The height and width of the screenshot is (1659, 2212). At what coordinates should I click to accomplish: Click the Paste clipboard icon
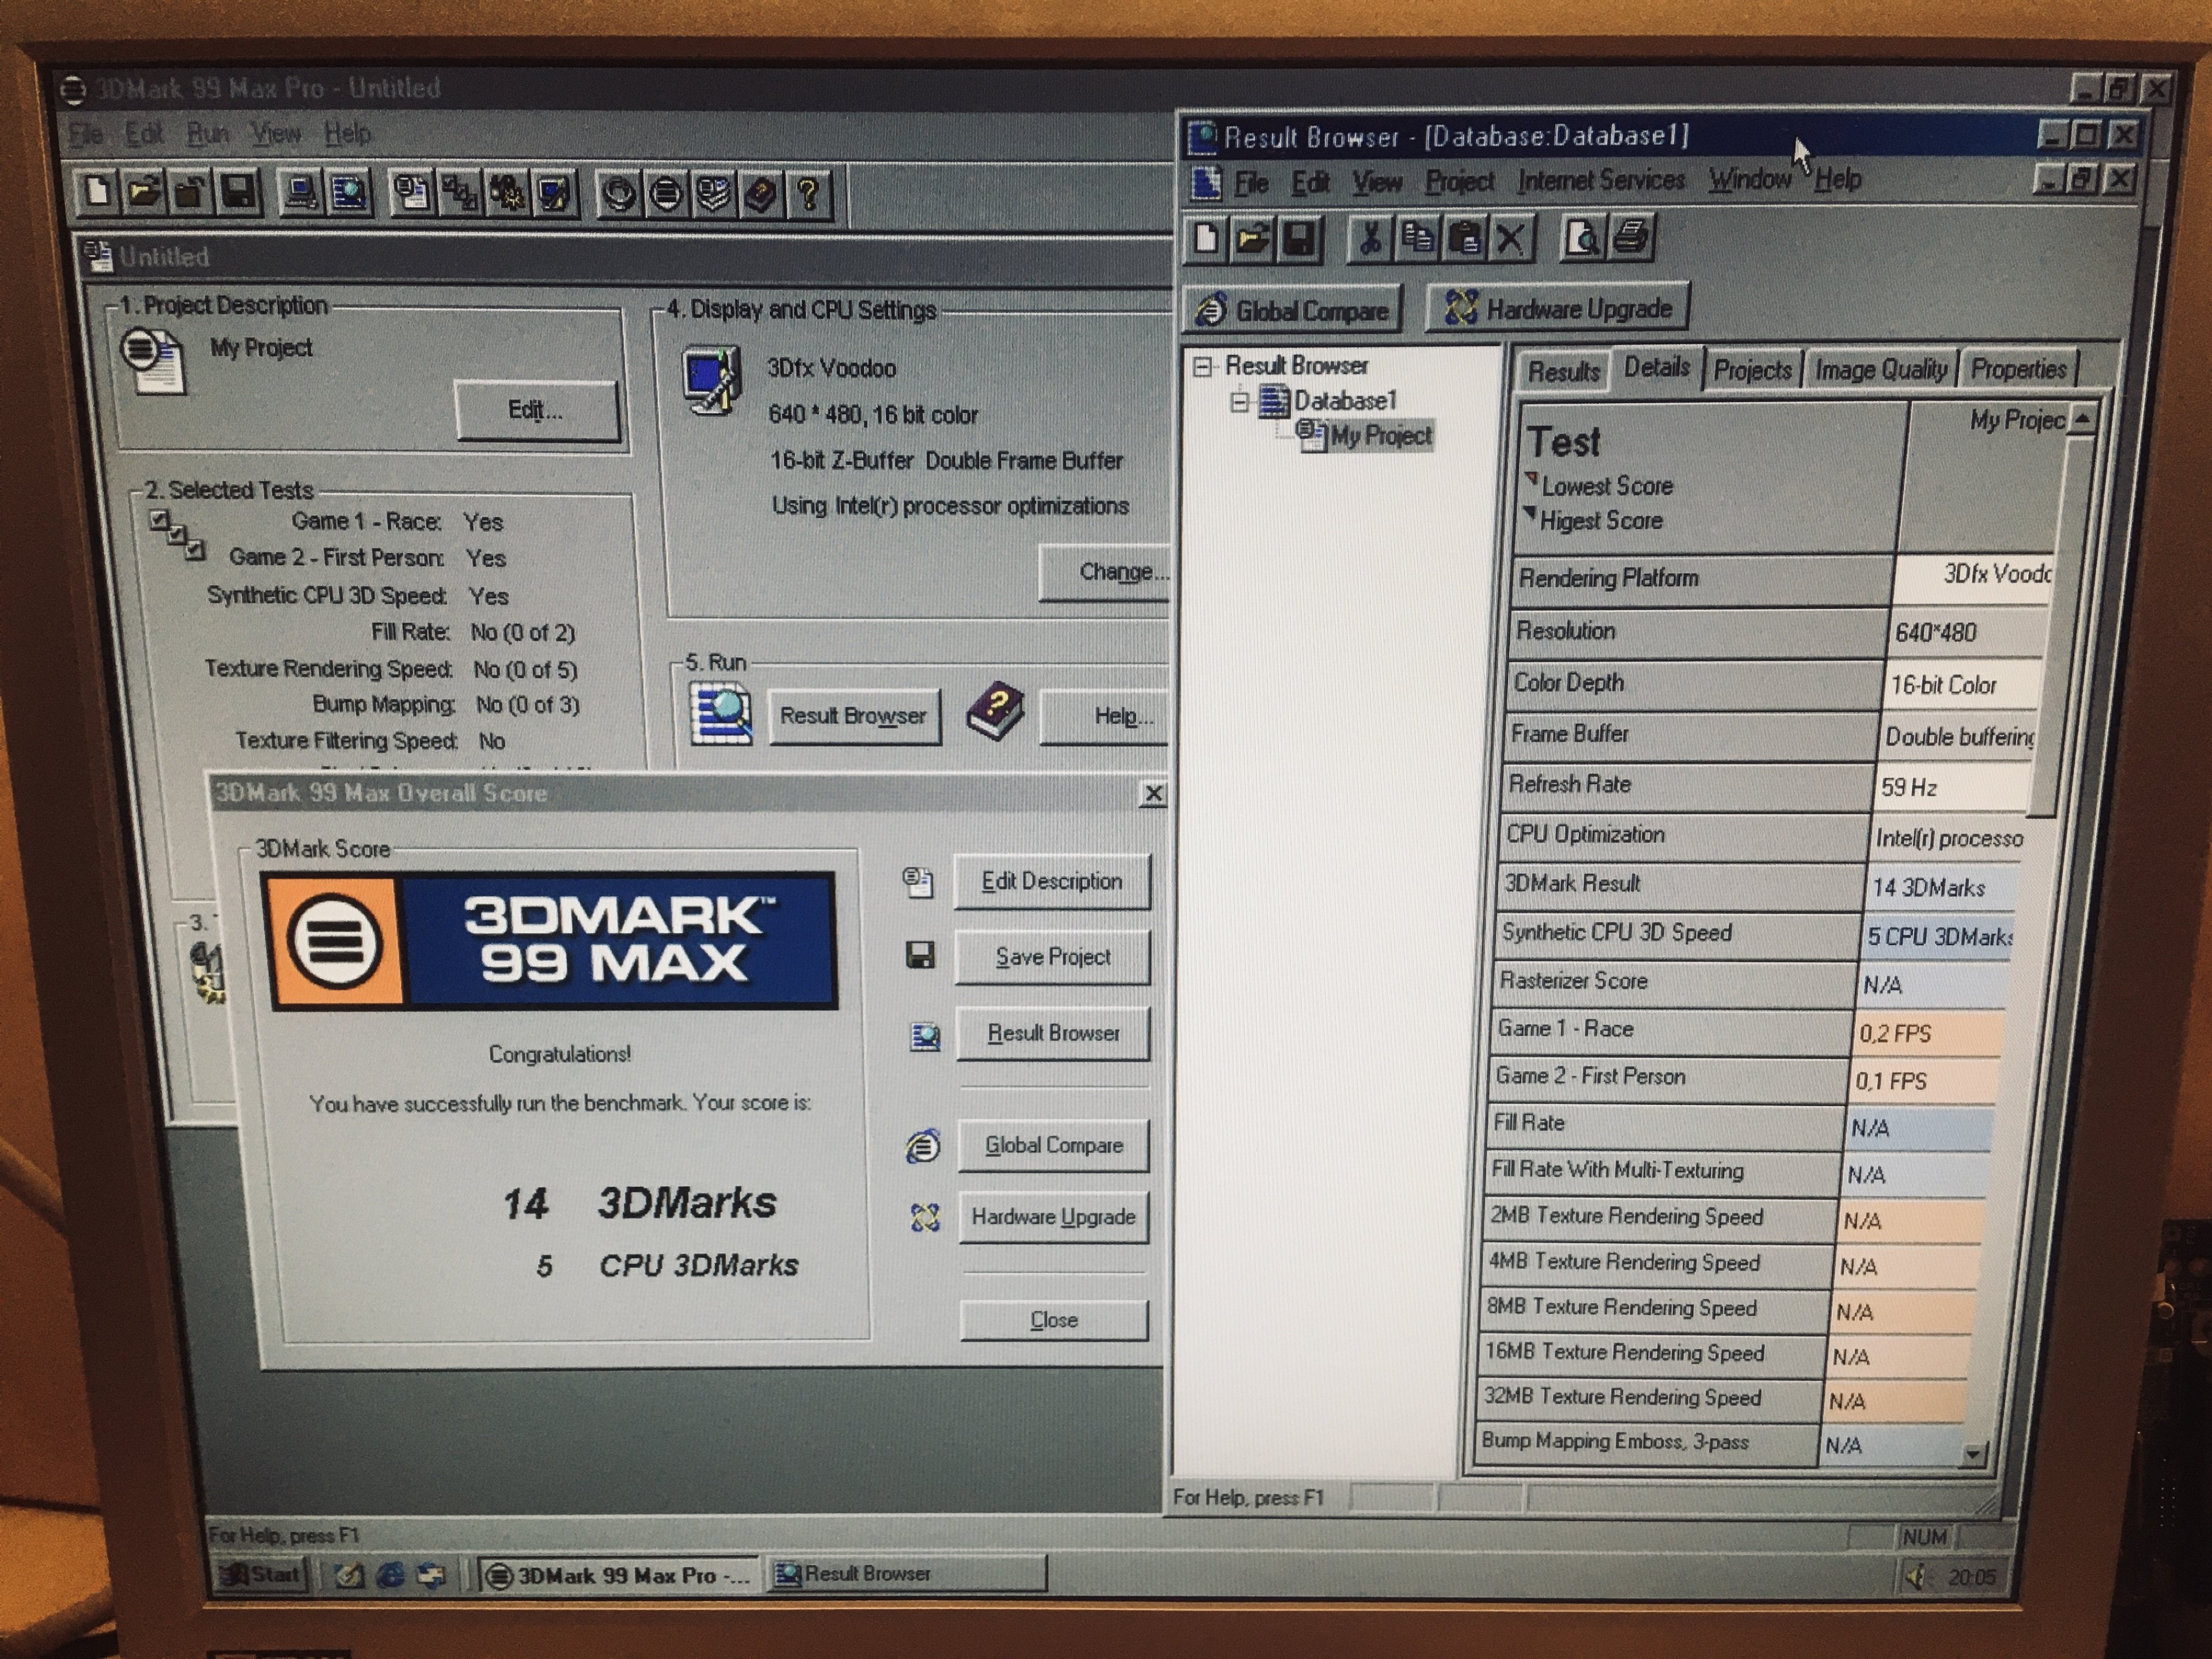tap(1464, 239)
